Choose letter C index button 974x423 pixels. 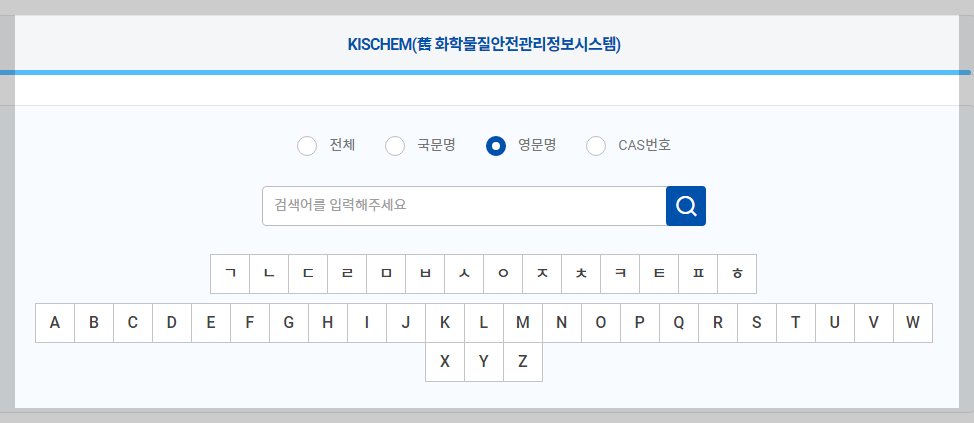tap(133, 323)
